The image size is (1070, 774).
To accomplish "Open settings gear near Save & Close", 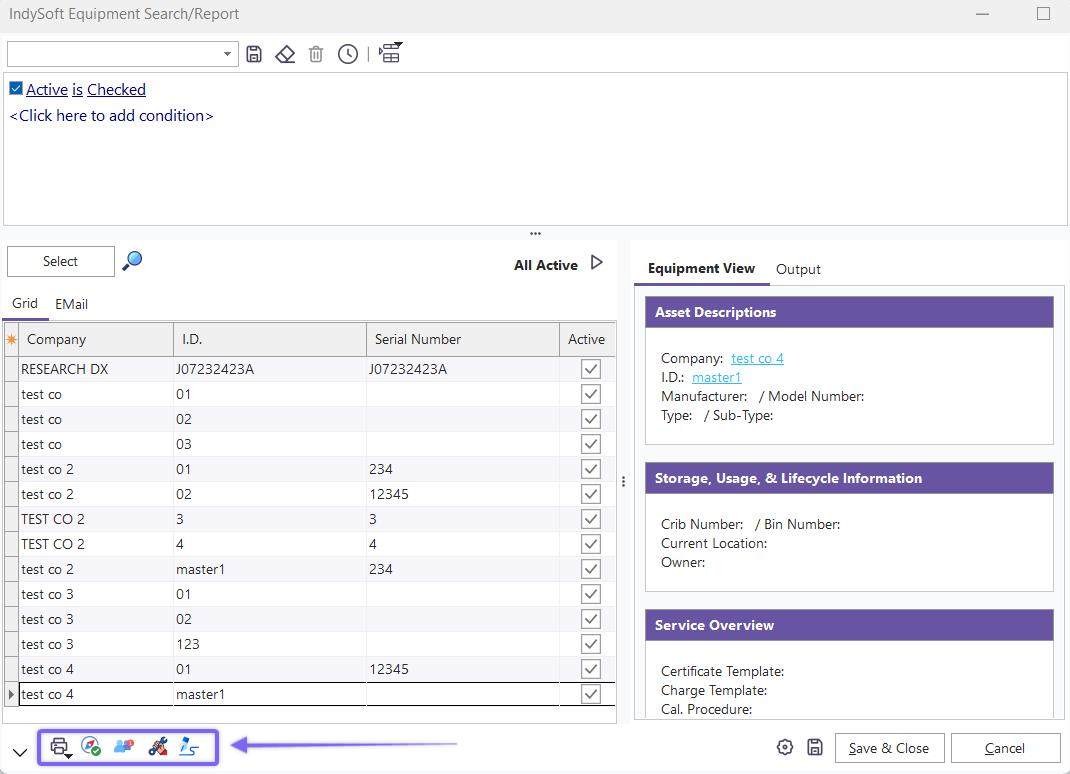I will coord(785,747).
